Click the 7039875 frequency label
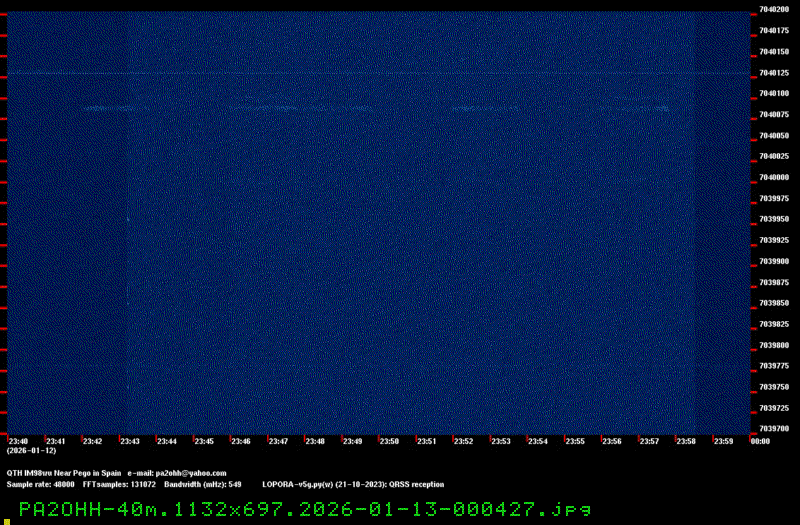The image size is (800, 525). click(774, 282)
